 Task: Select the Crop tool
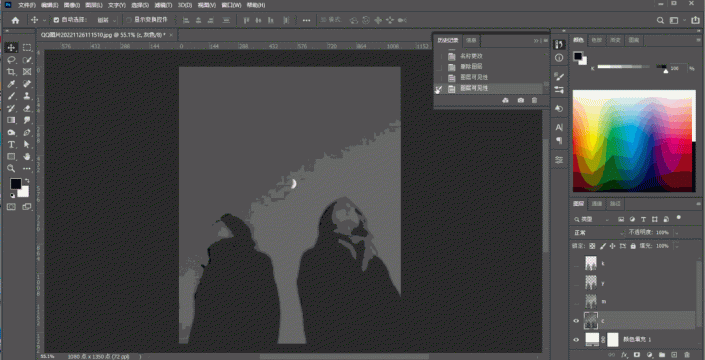pos(11,72)
